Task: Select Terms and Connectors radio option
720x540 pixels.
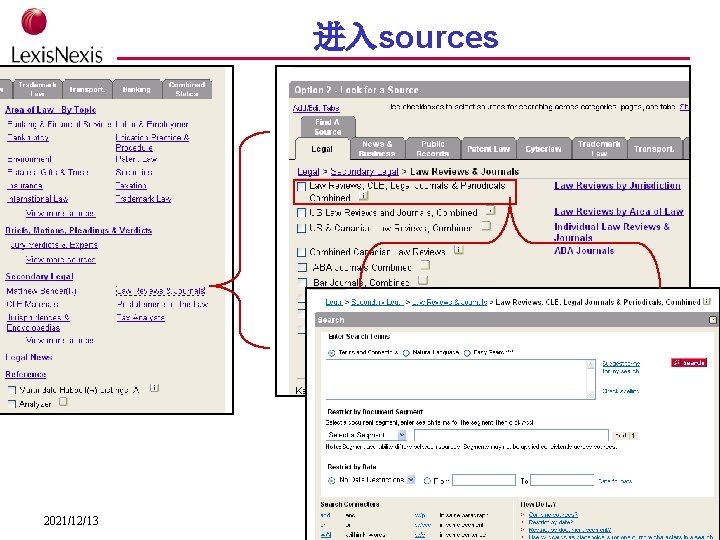Action: [x=331, y=353]
